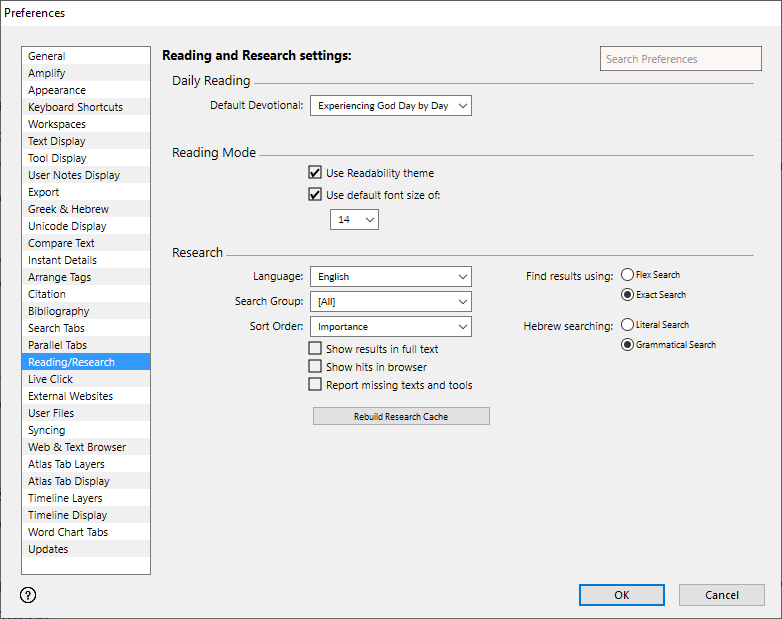Select Keyboard Shortcuts in the sidebar

point(76,107)
